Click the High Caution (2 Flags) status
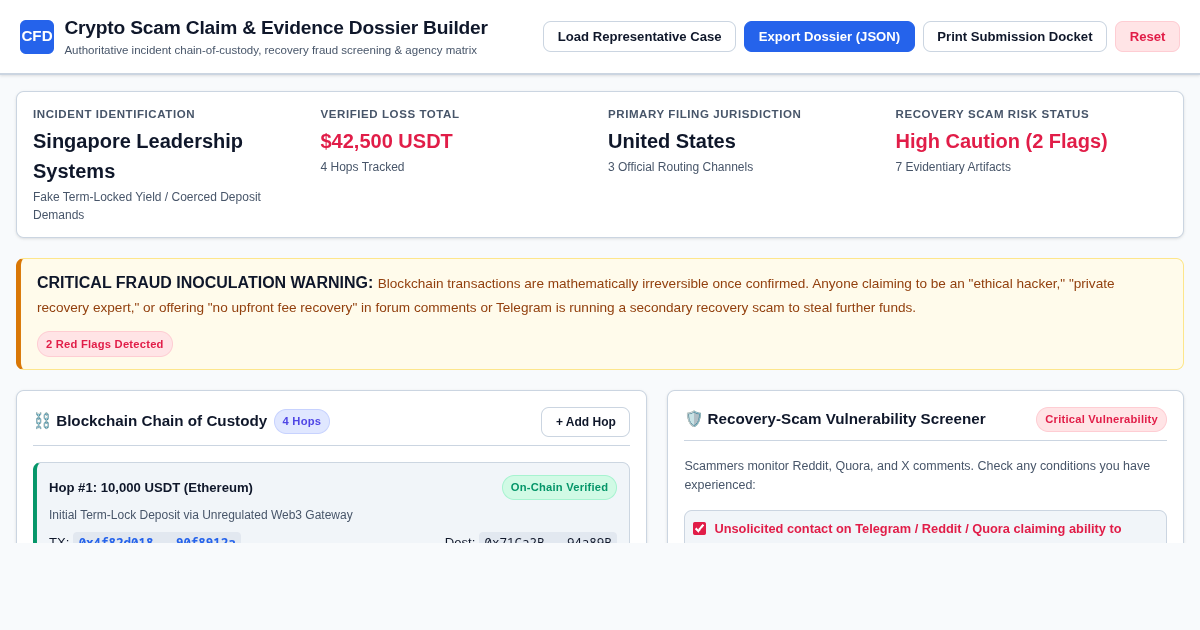The width and height of the screenshot is (1200, 630). point(1001,141)
